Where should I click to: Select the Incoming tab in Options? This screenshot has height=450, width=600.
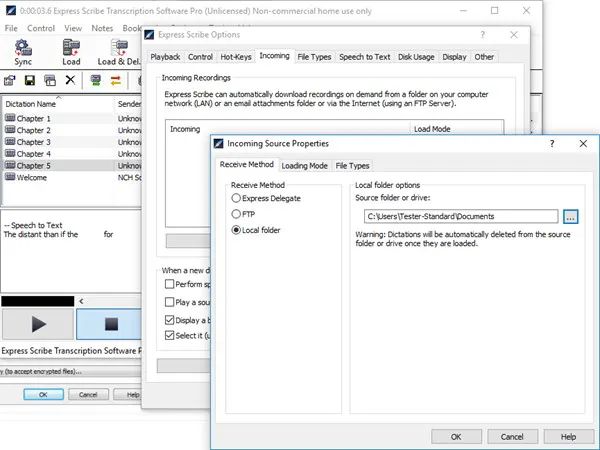tap(274, 56)
